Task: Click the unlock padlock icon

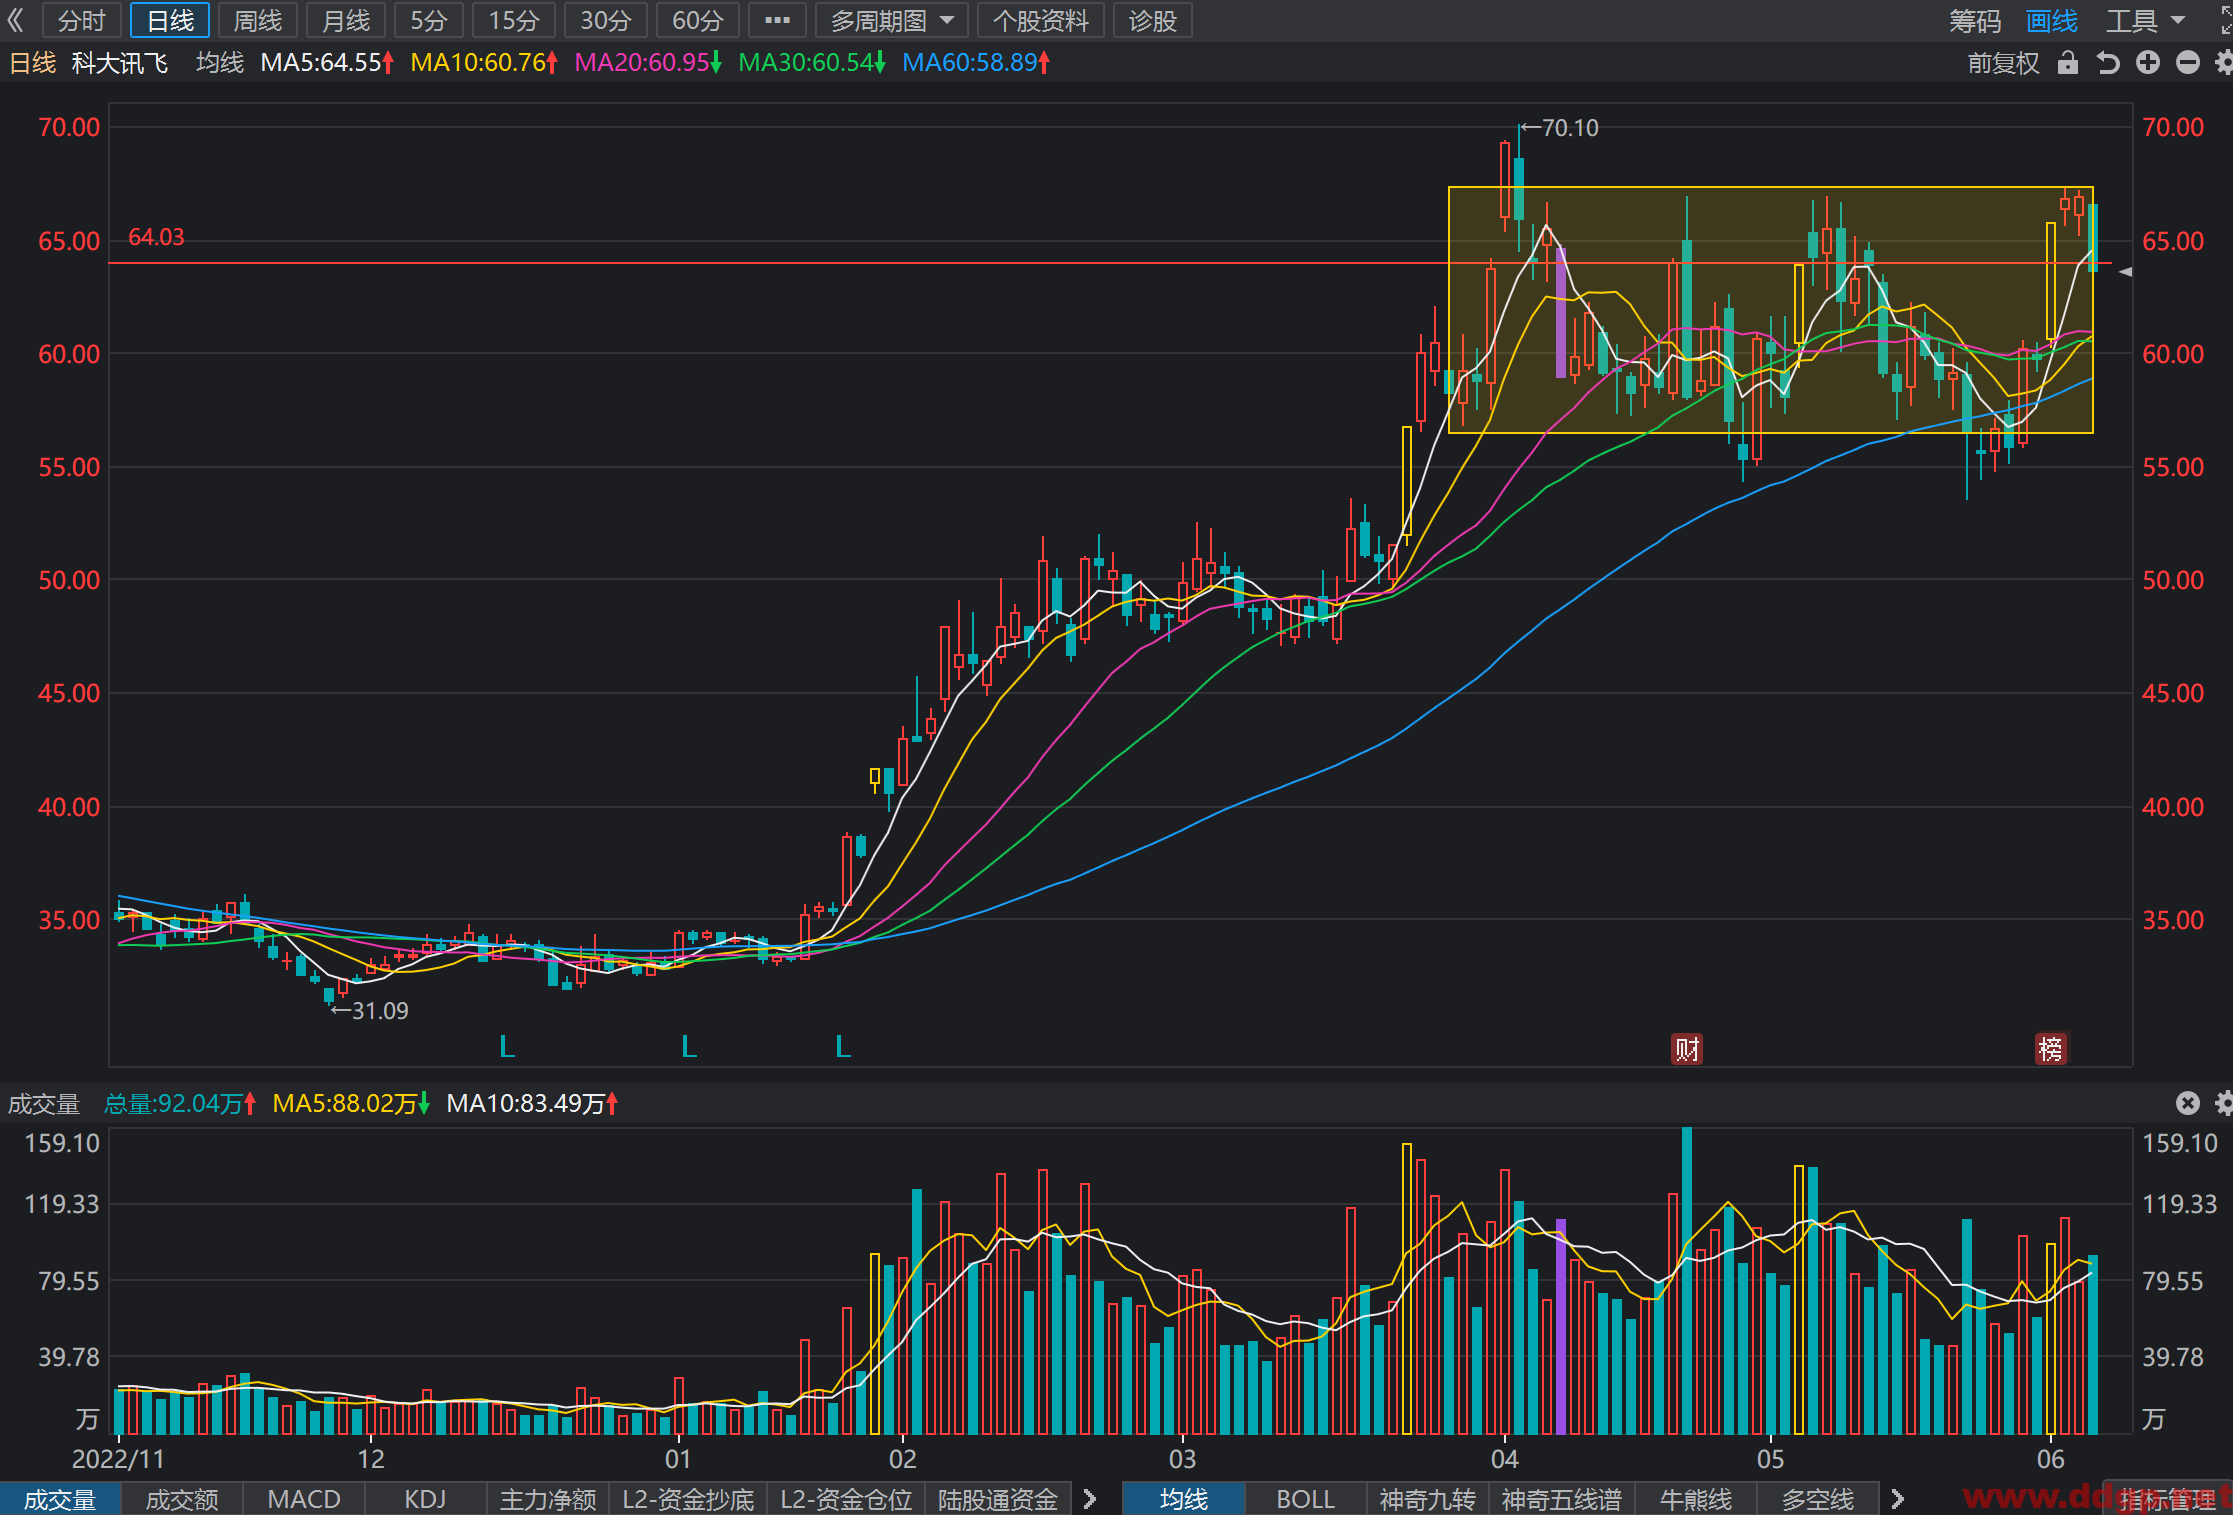Action: point(2068,63)
